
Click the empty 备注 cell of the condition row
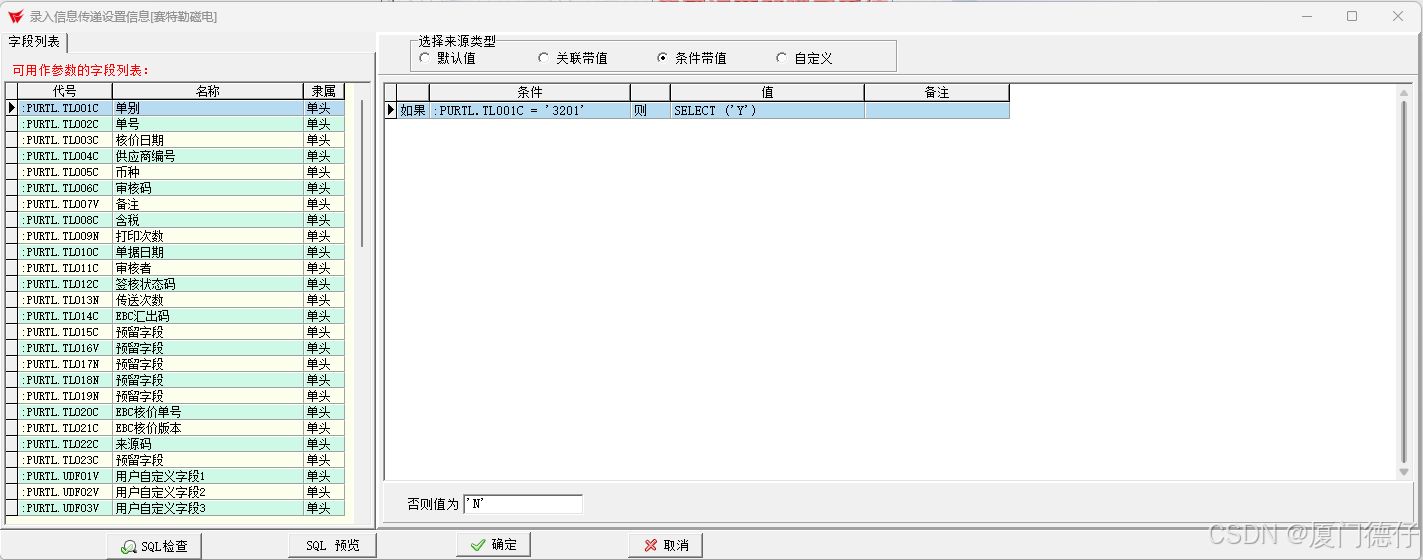pos(937,110)
